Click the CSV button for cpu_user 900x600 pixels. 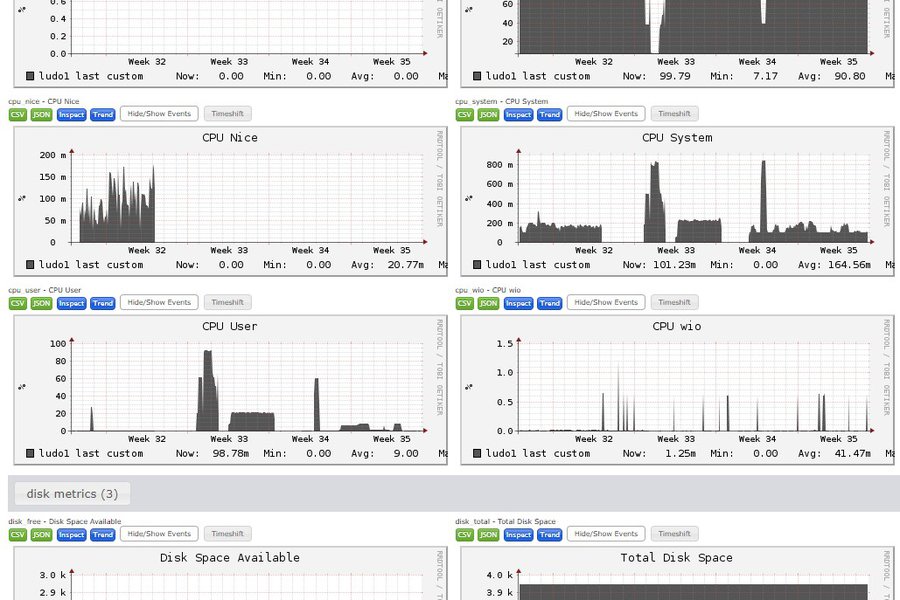point(18,303)
